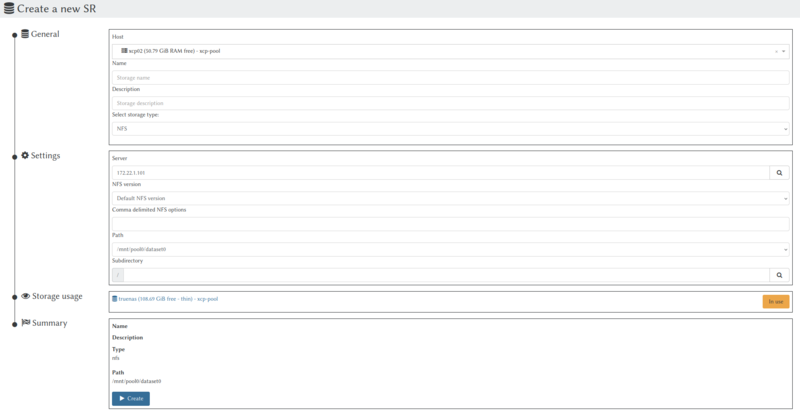Click the orange In use button
800x419 pixels.
coord(775,301)
